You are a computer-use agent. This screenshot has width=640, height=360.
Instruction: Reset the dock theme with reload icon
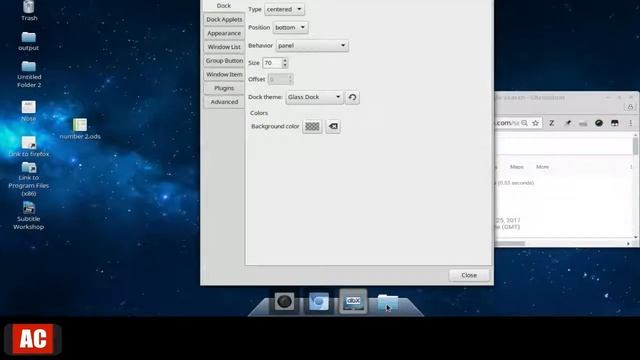[352, 97]
